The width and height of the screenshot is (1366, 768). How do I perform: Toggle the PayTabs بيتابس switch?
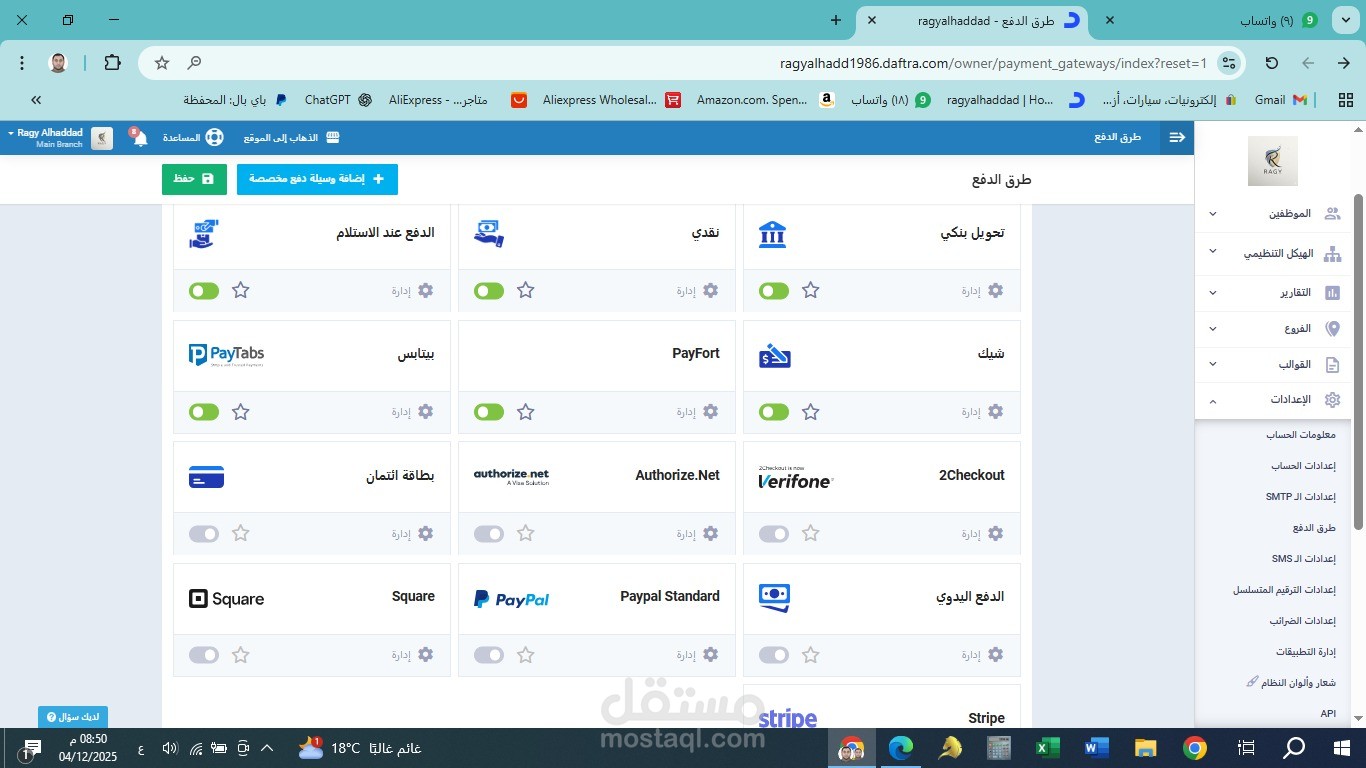204,412
